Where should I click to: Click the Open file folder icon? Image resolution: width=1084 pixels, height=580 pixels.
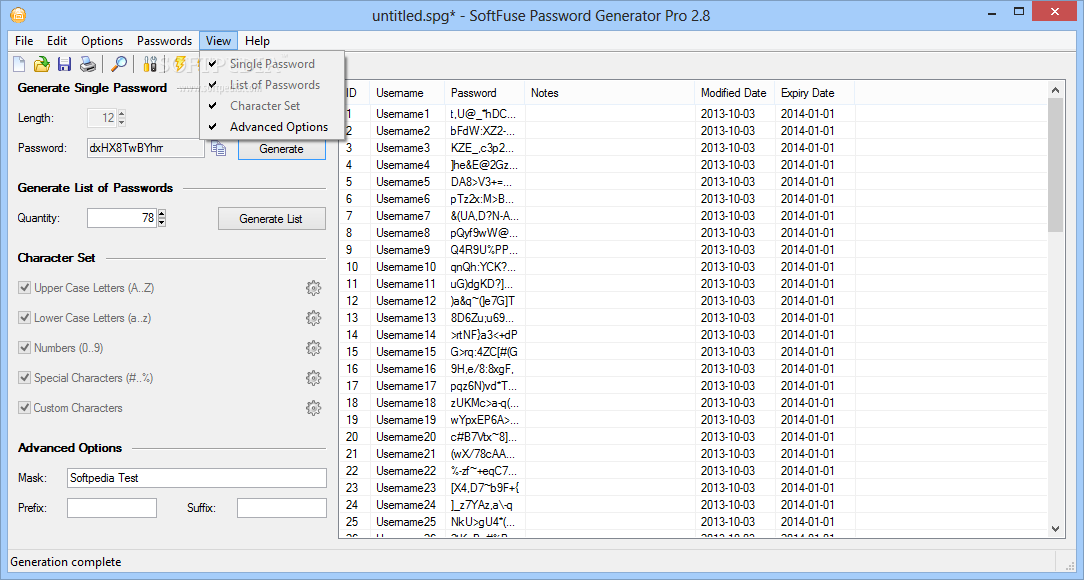tap(42, 65)
